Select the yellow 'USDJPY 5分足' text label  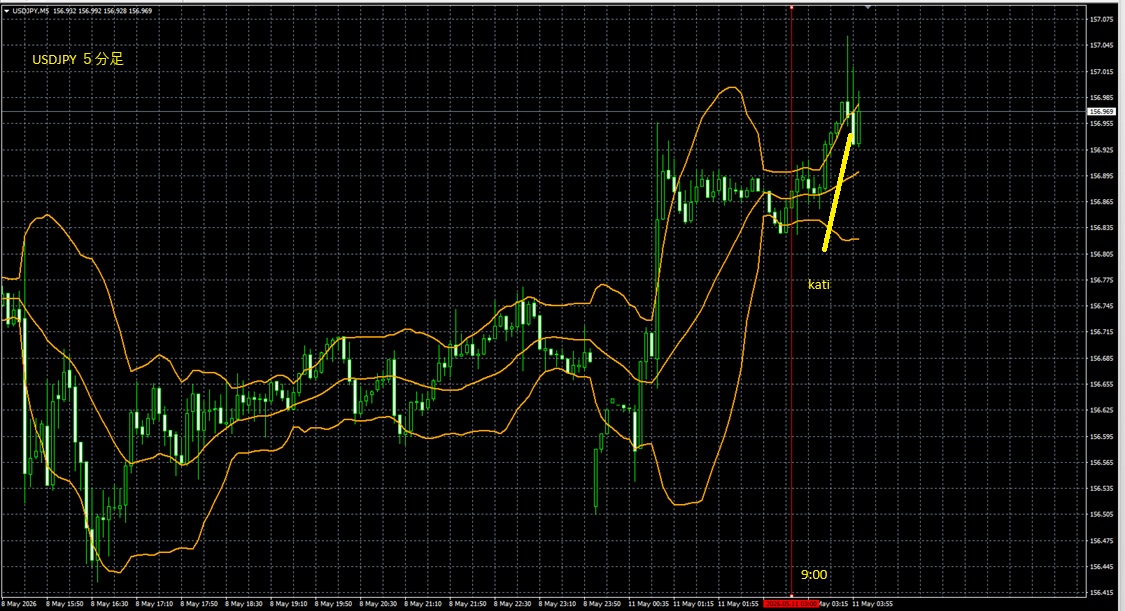(77, 60)
